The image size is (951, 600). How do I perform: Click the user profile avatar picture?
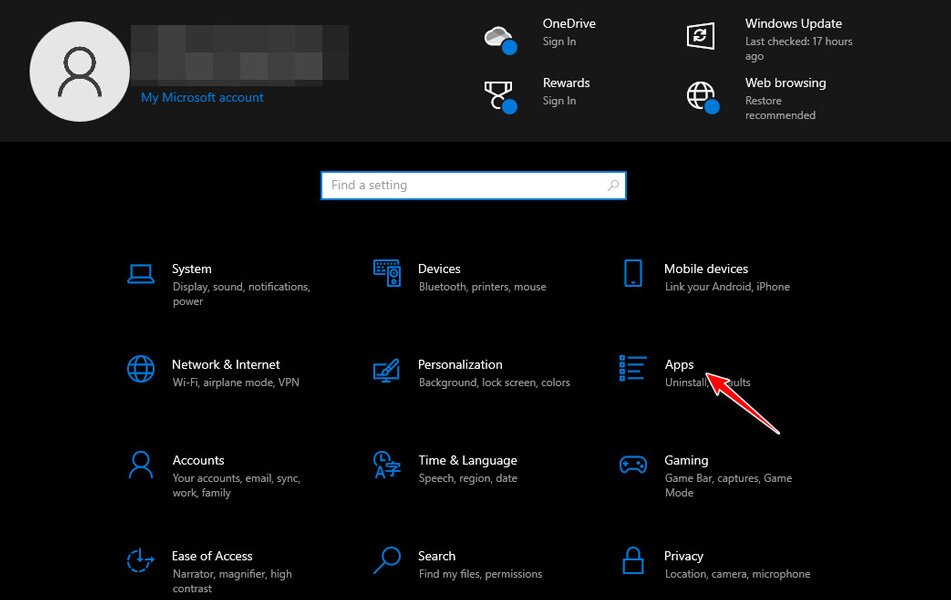click(x=80, y=71)
